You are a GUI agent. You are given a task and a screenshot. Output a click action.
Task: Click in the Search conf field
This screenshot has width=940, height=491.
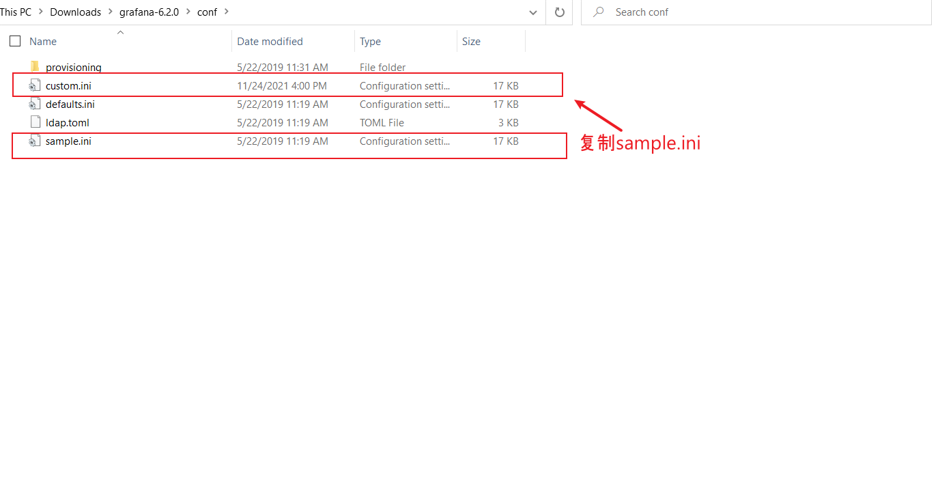[757, 12]
